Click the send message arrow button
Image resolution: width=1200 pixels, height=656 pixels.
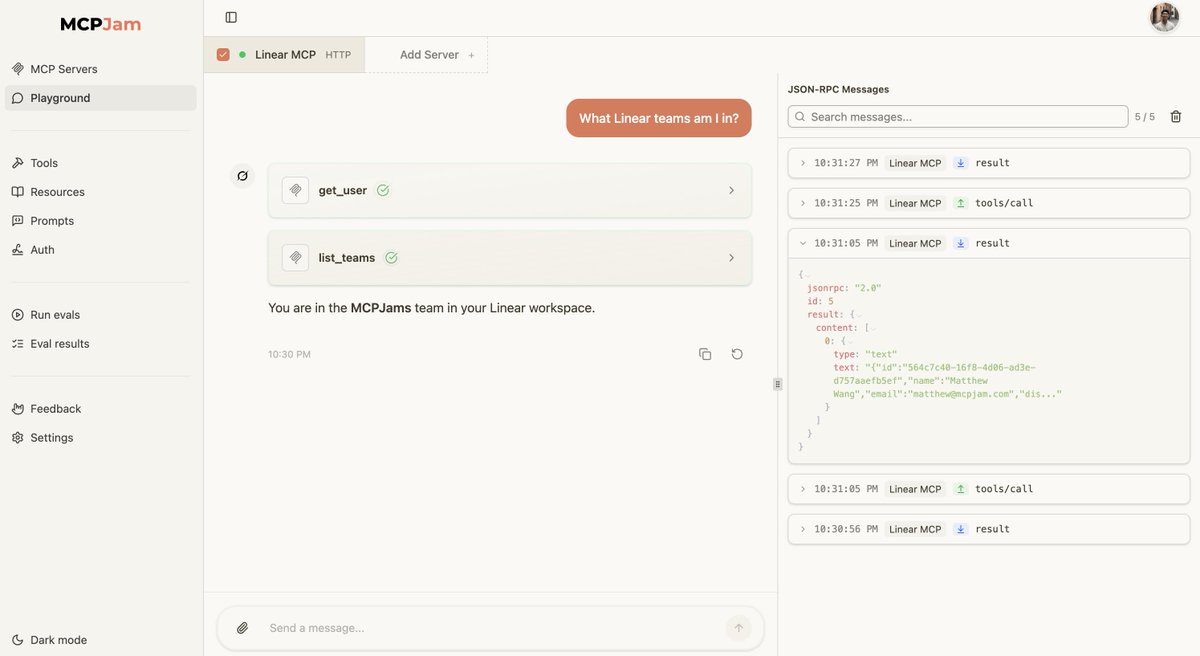pyautogui.click(x=739, y=628)
